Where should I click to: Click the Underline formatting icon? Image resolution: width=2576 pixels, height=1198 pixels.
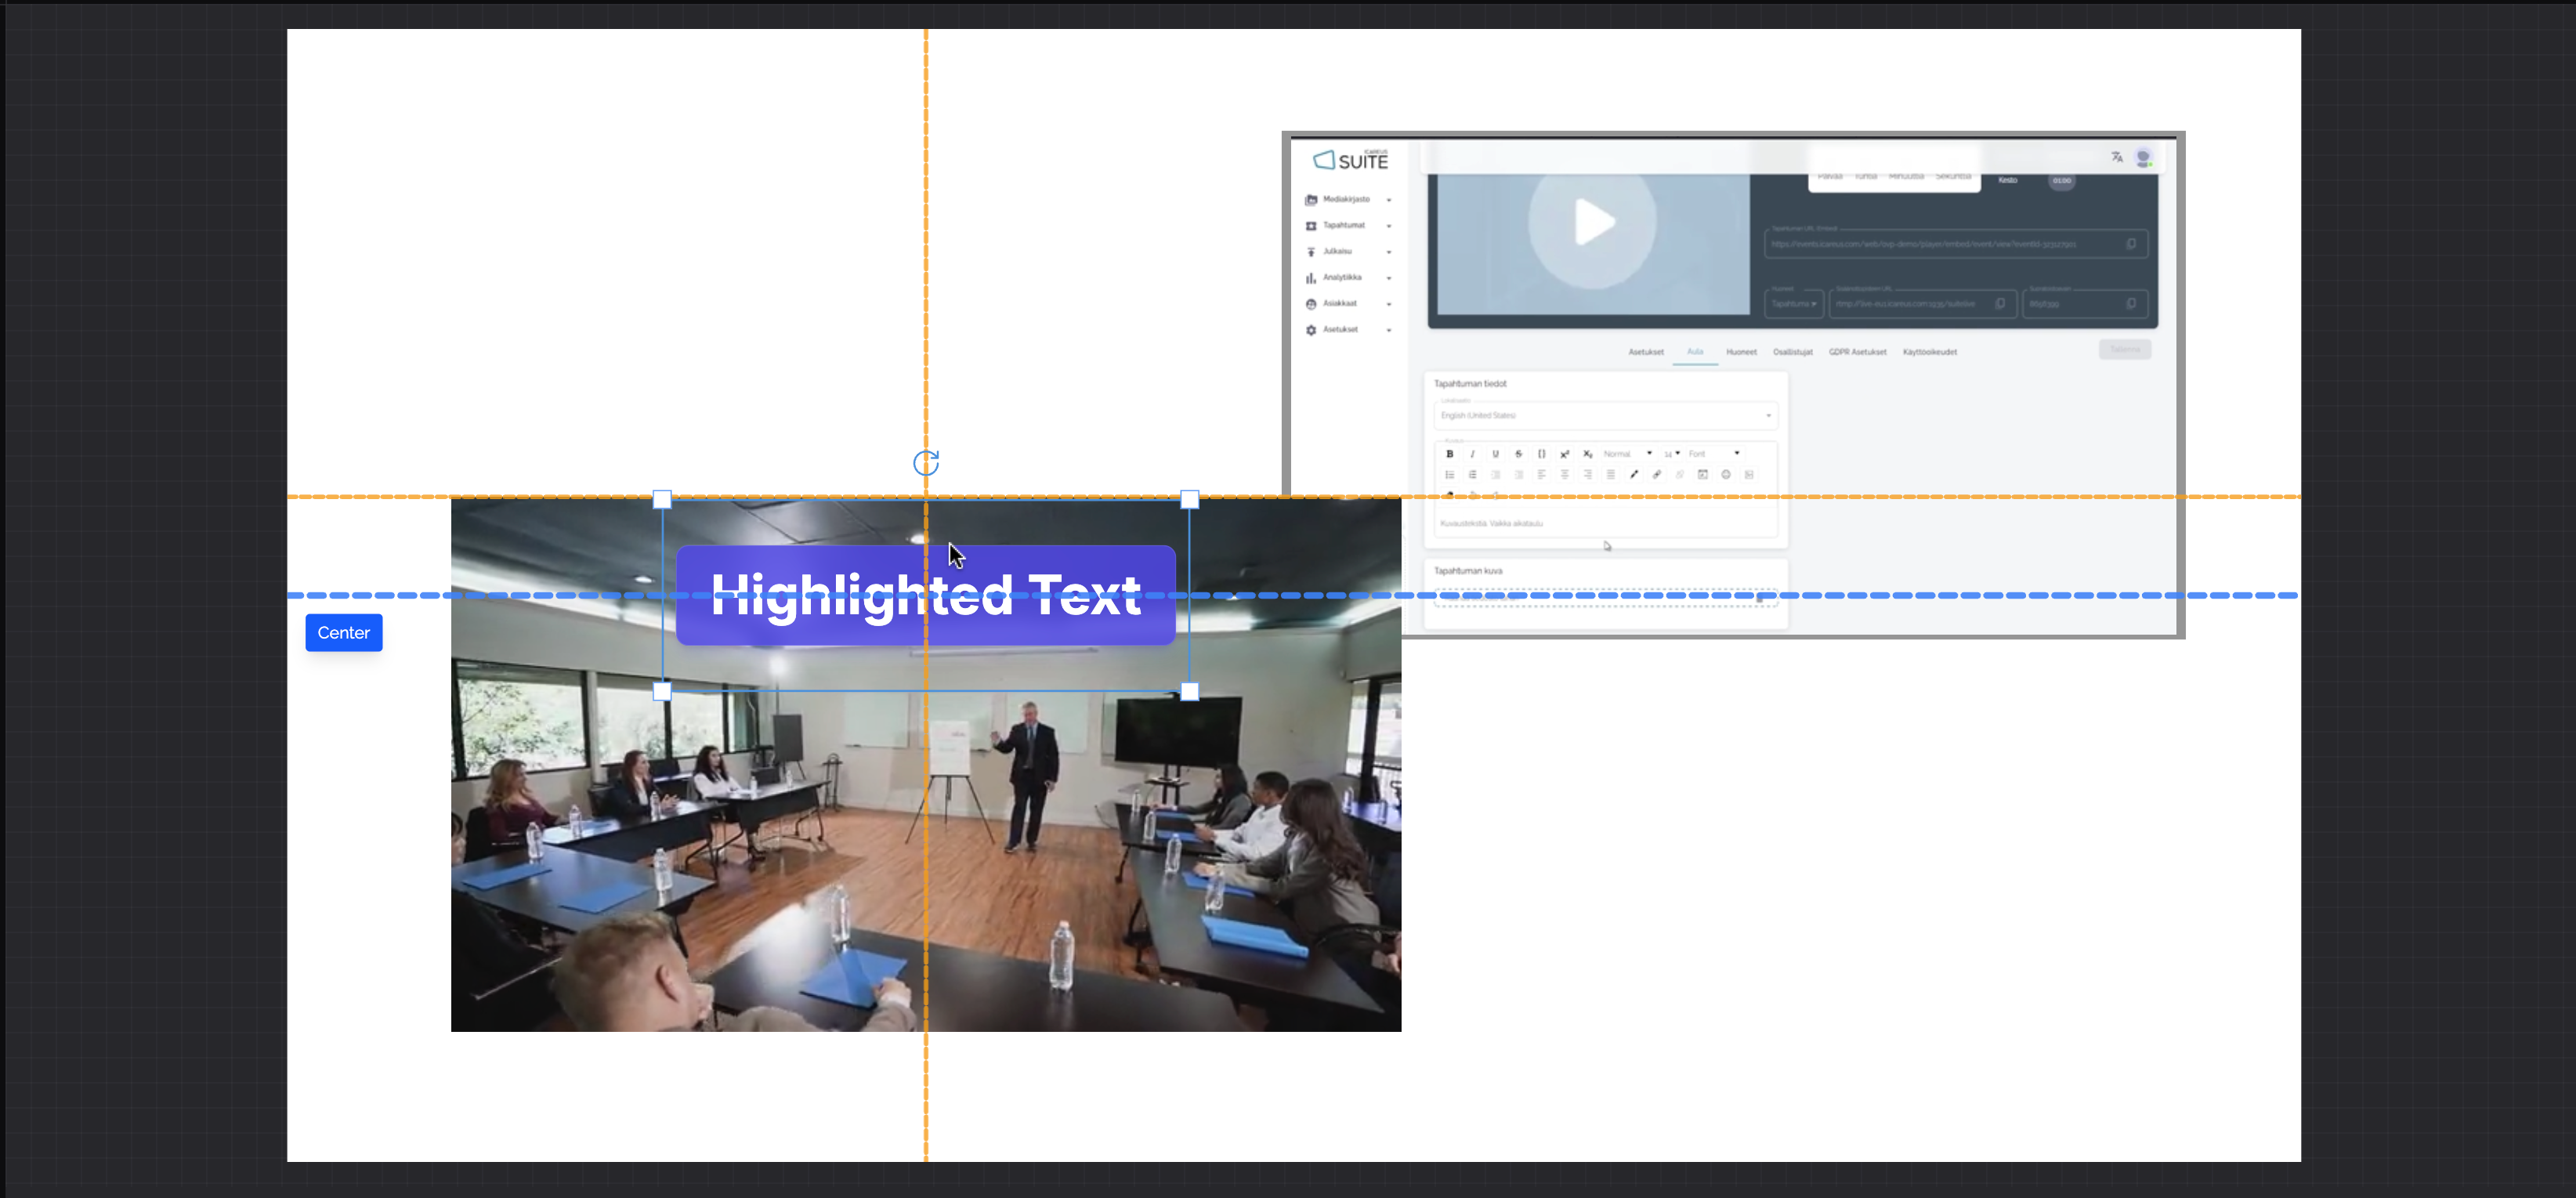pos(1495,454)
